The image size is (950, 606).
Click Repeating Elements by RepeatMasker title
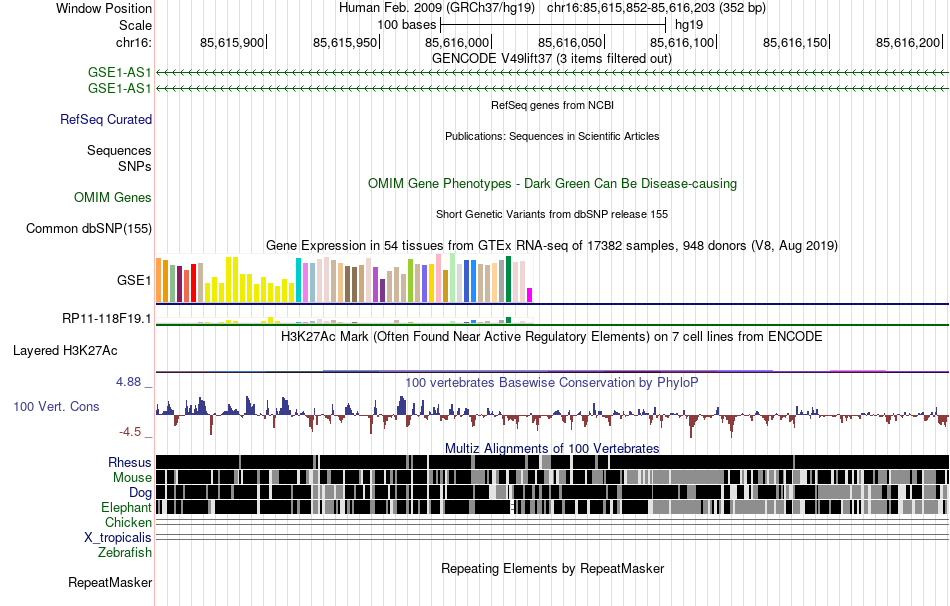pyautogui.click(x=553, y=568)
